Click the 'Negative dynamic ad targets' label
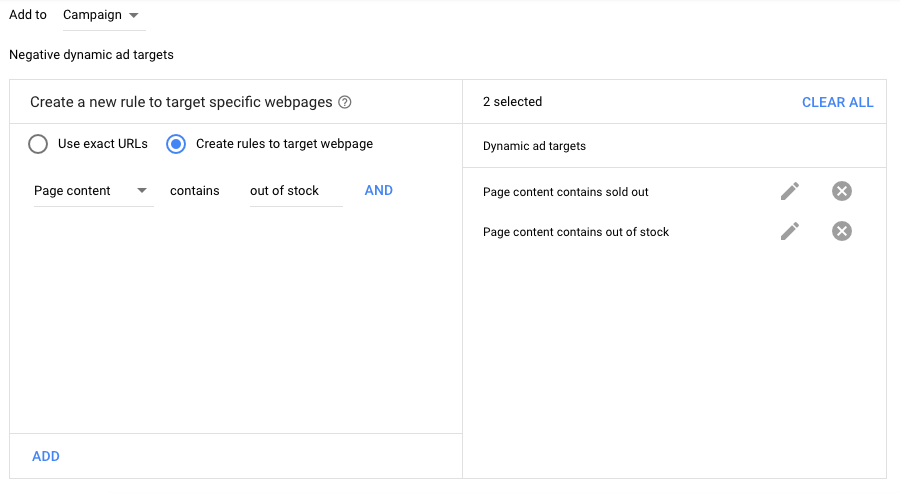 click(91, 55)
